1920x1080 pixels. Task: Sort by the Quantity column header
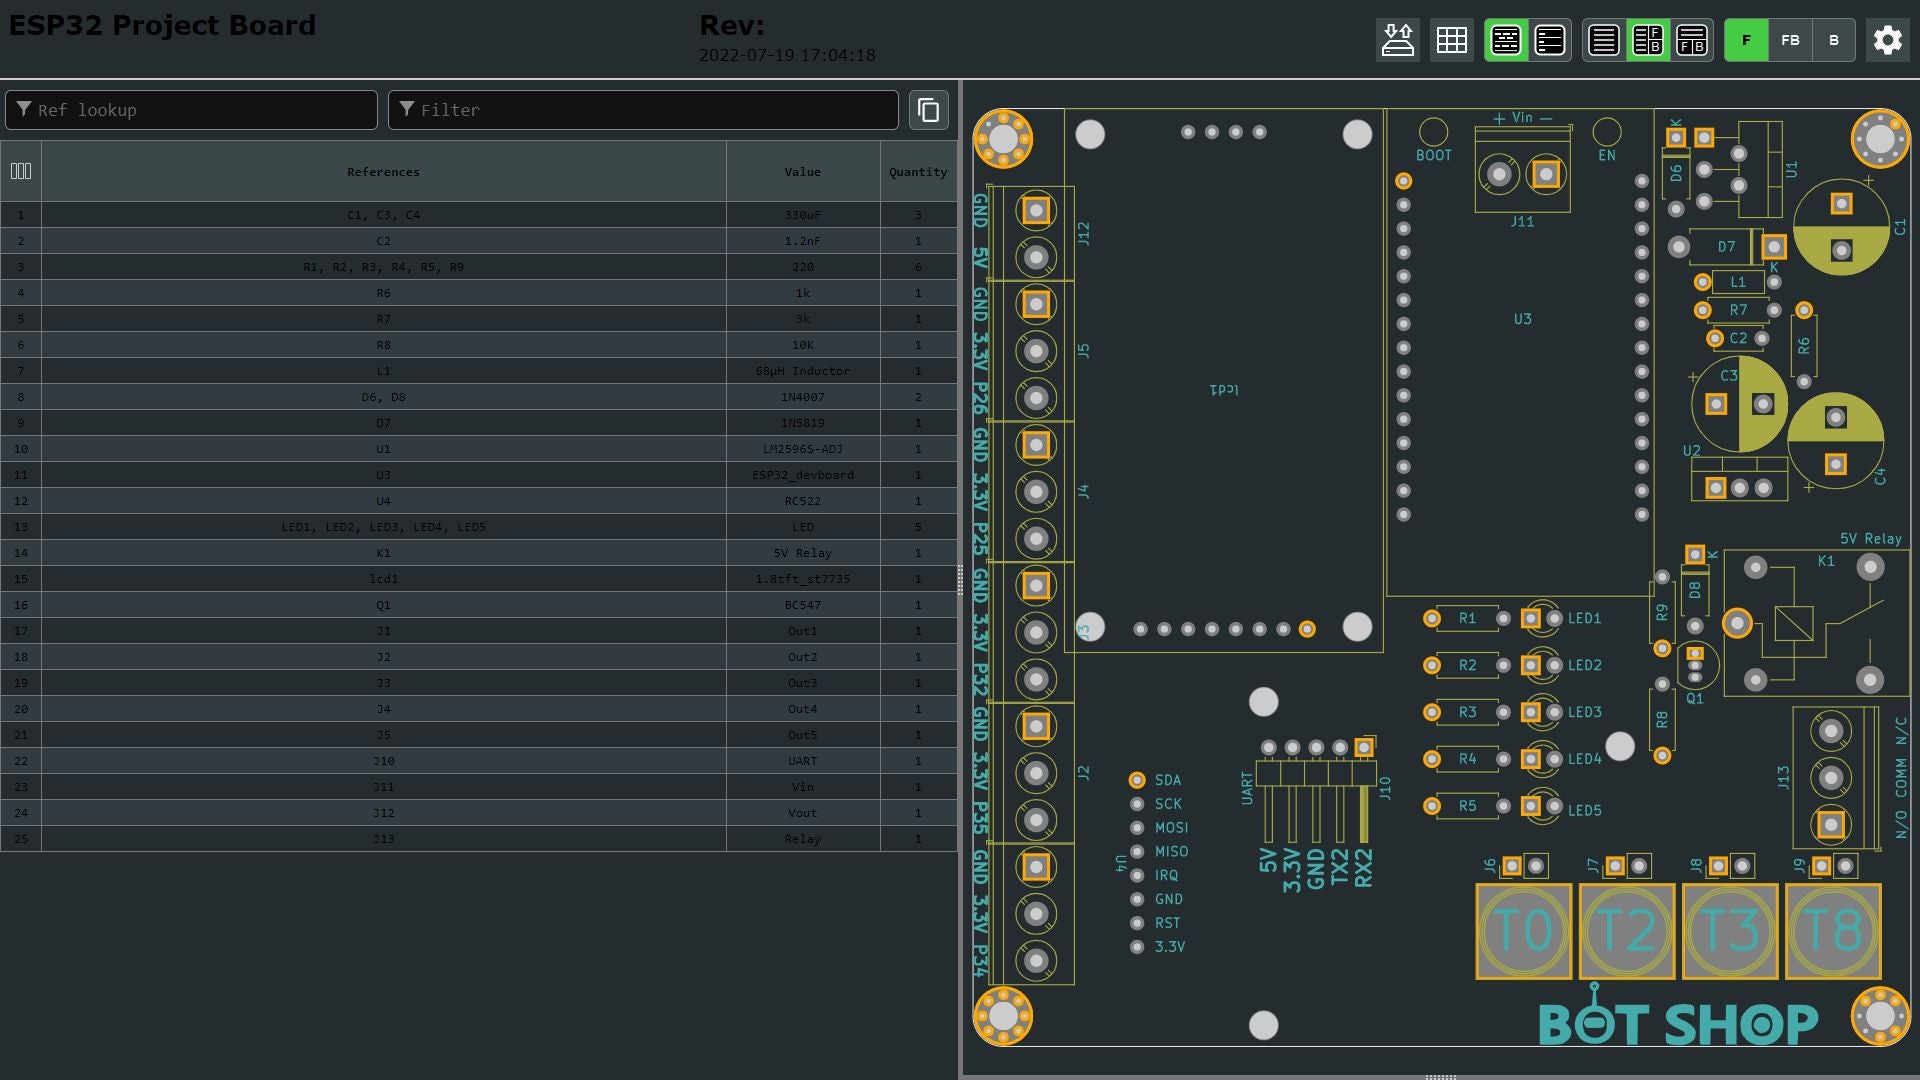(x=917, y=172)
